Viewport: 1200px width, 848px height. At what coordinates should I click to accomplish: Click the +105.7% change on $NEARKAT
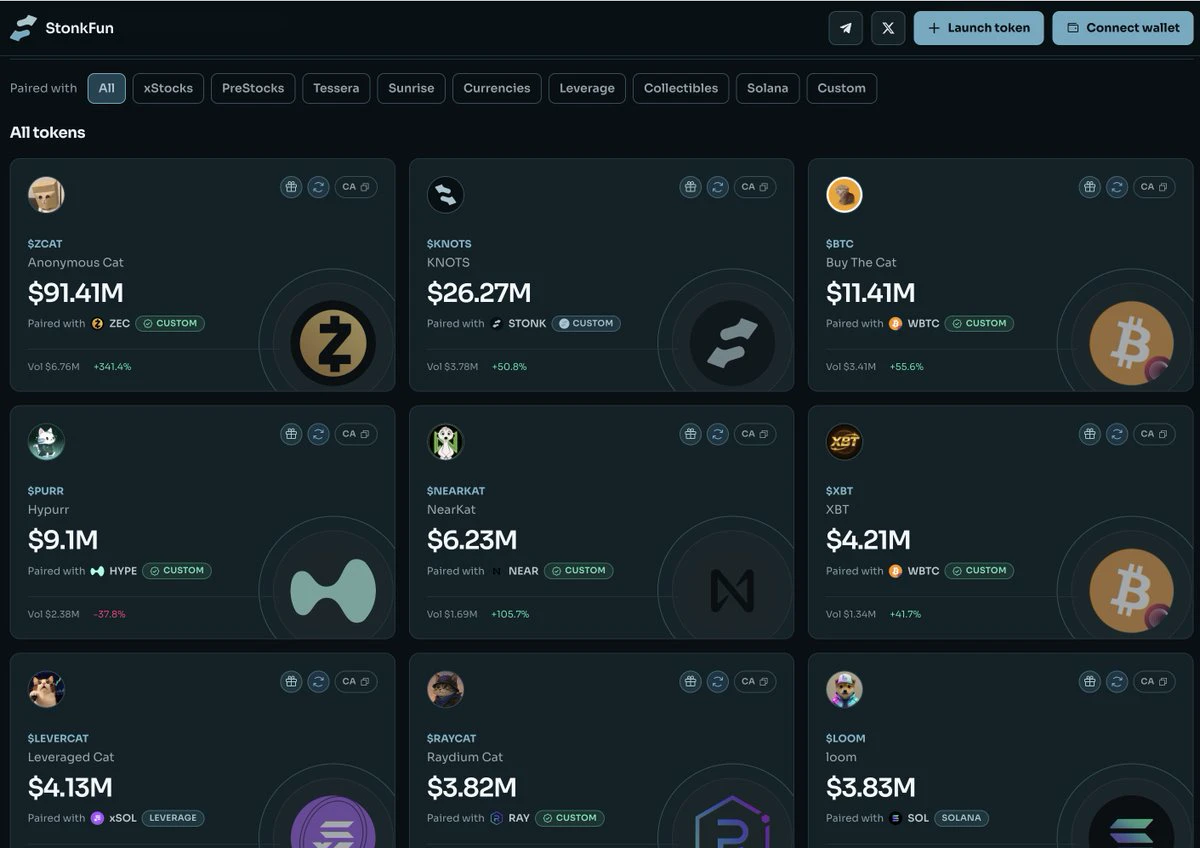510,614
